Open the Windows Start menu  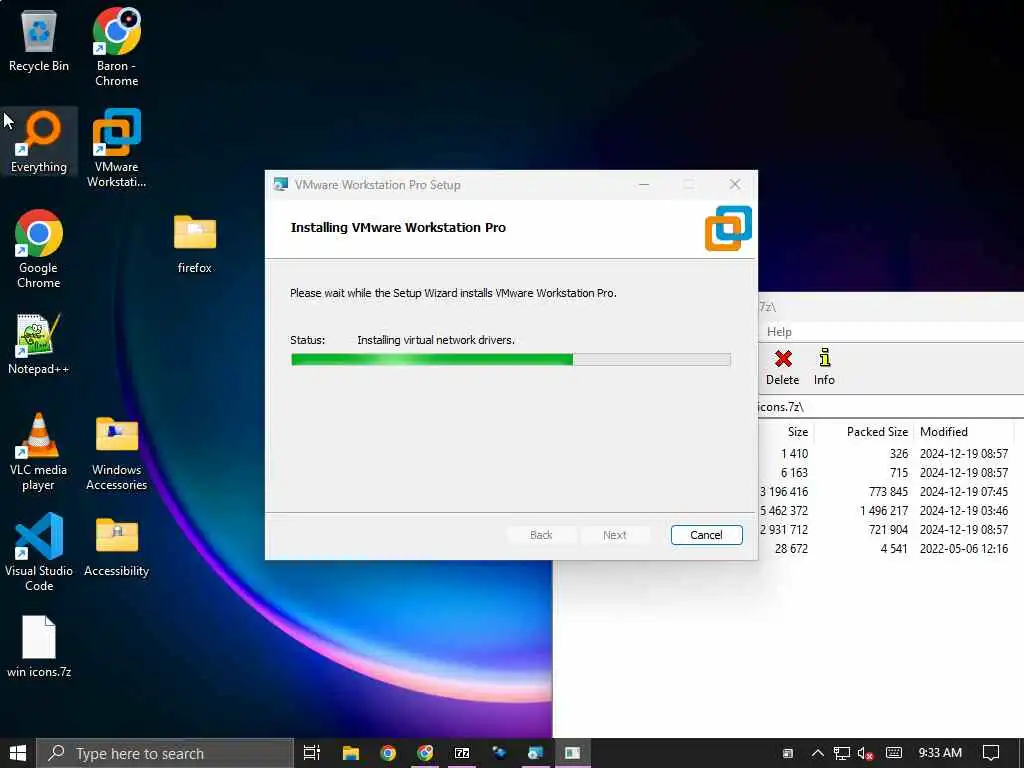(x=18, y=753)
